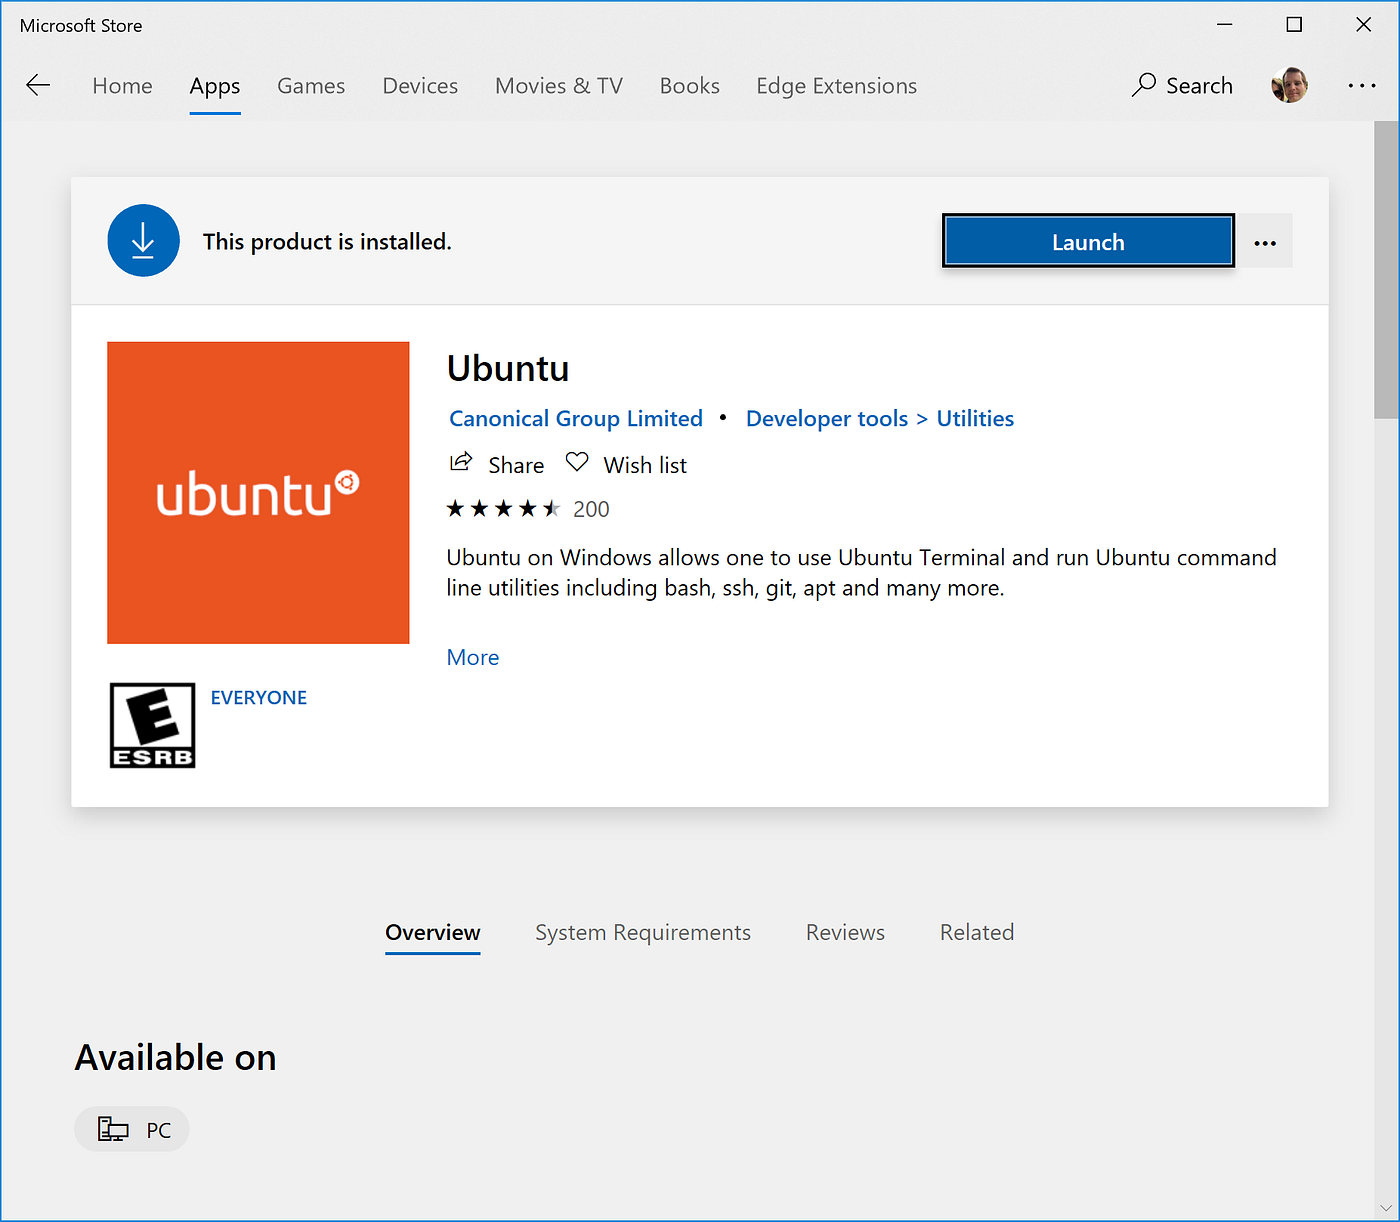Open more options beside the Launch button

[x=1265, y=241]
